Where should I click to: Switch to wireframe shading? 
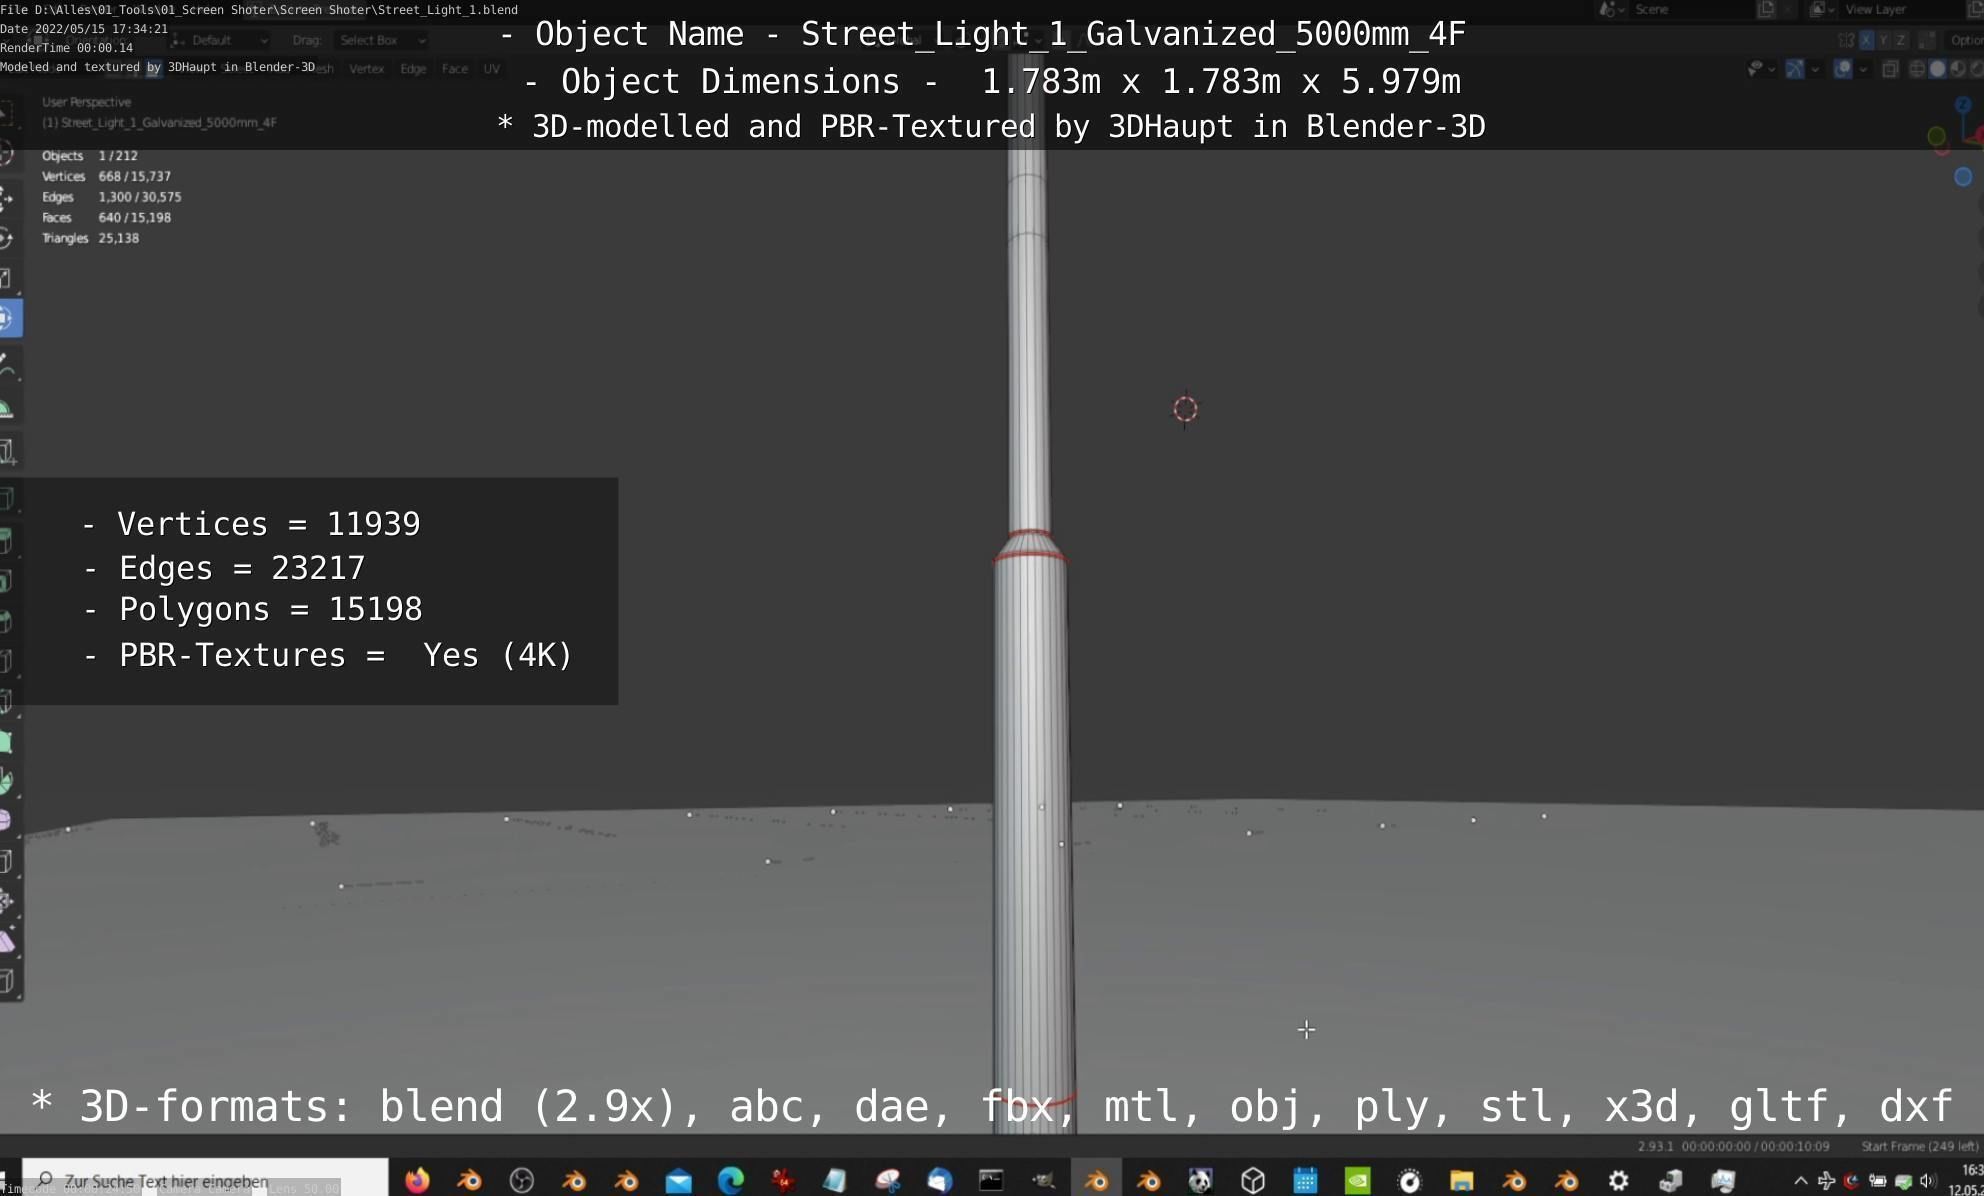coord(1917,69)
